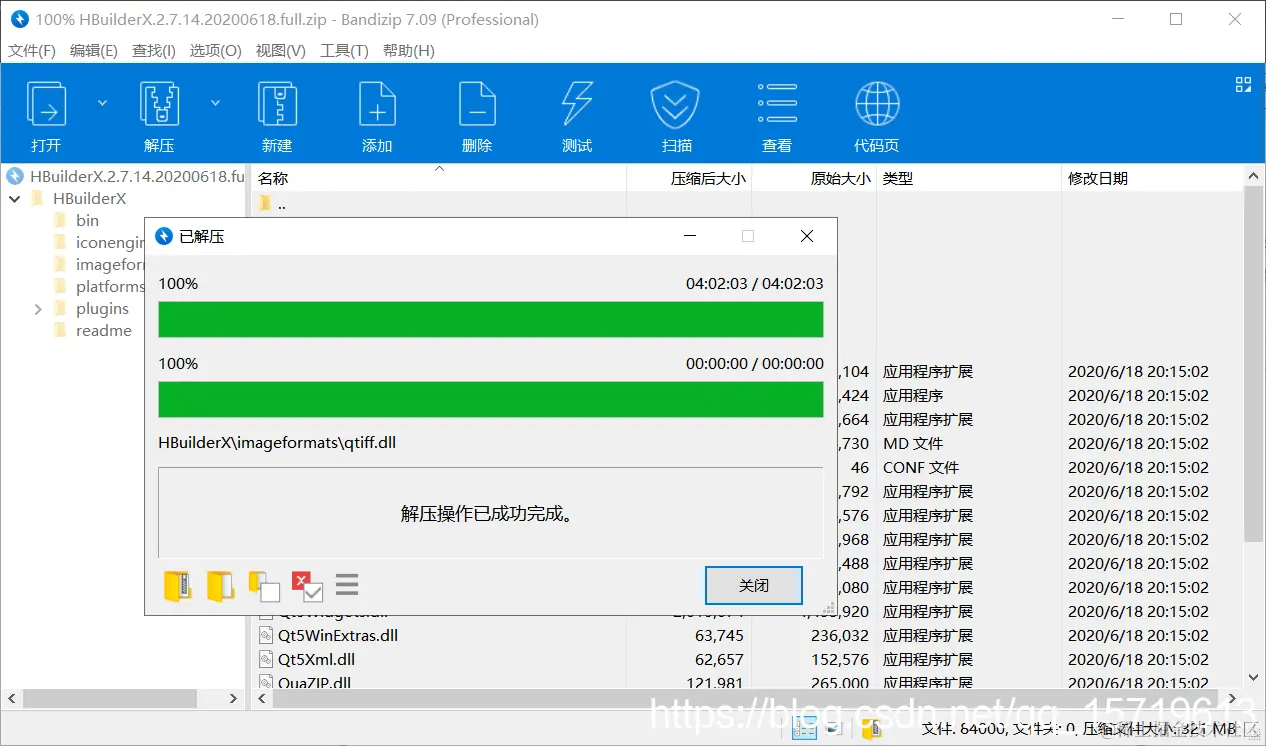The width and height of the screenshot is (1266, 746).
Task: Click the open-archive folder icon in extraction dialog
Action: [x=177, y=586]
